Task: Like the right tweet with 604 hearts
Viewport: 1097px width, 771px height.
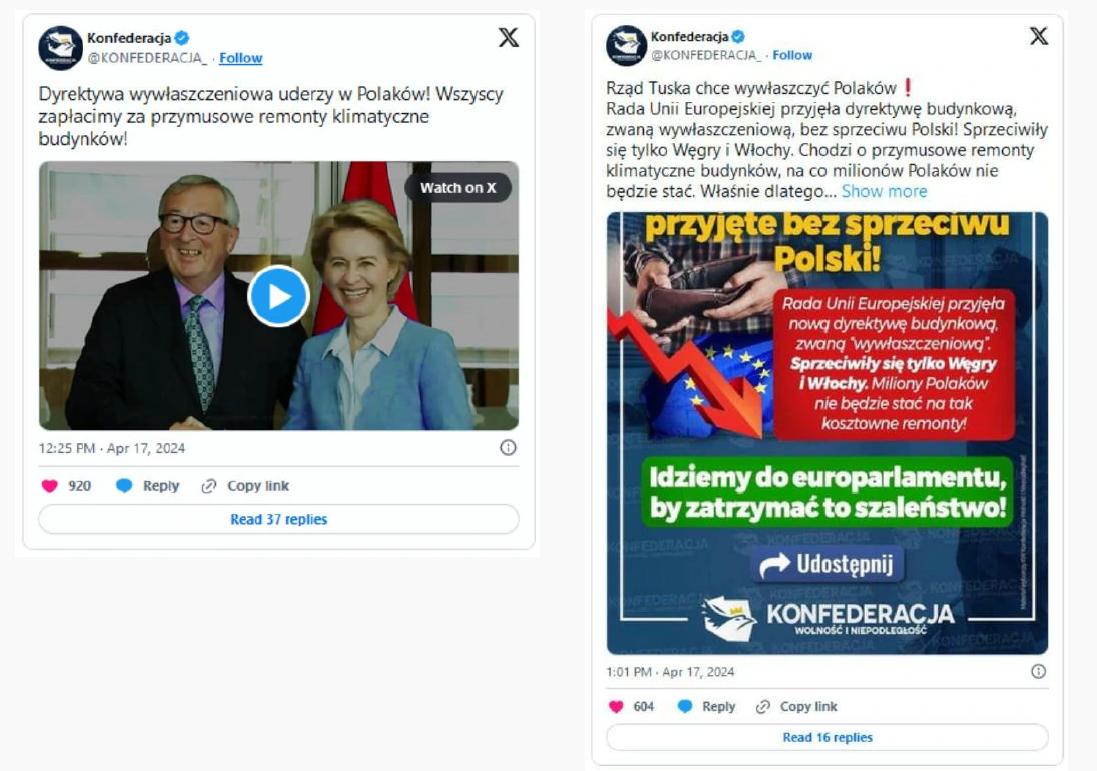Action: click(x=616, y=707)
